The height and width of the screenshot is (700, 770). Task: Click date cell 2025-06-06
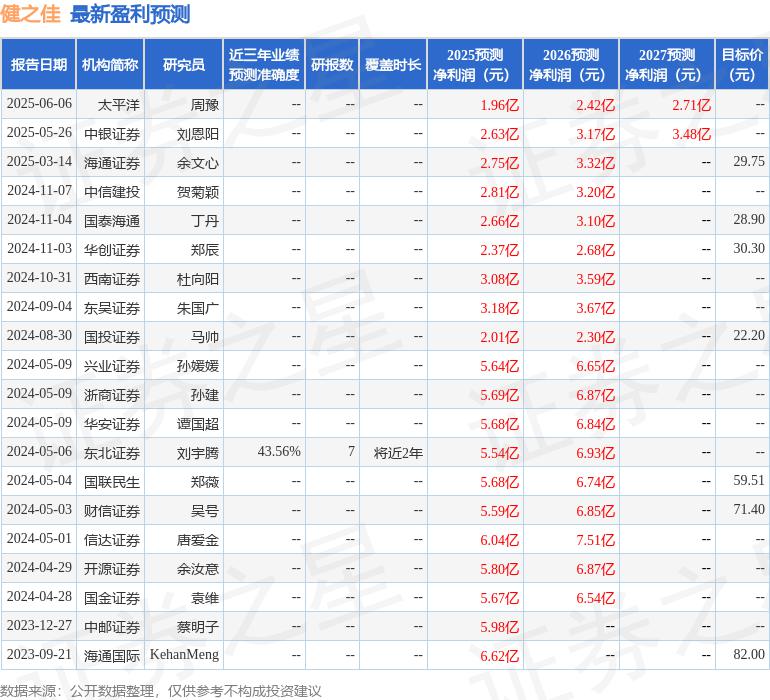pyautogui.click(x=39, y=104)
